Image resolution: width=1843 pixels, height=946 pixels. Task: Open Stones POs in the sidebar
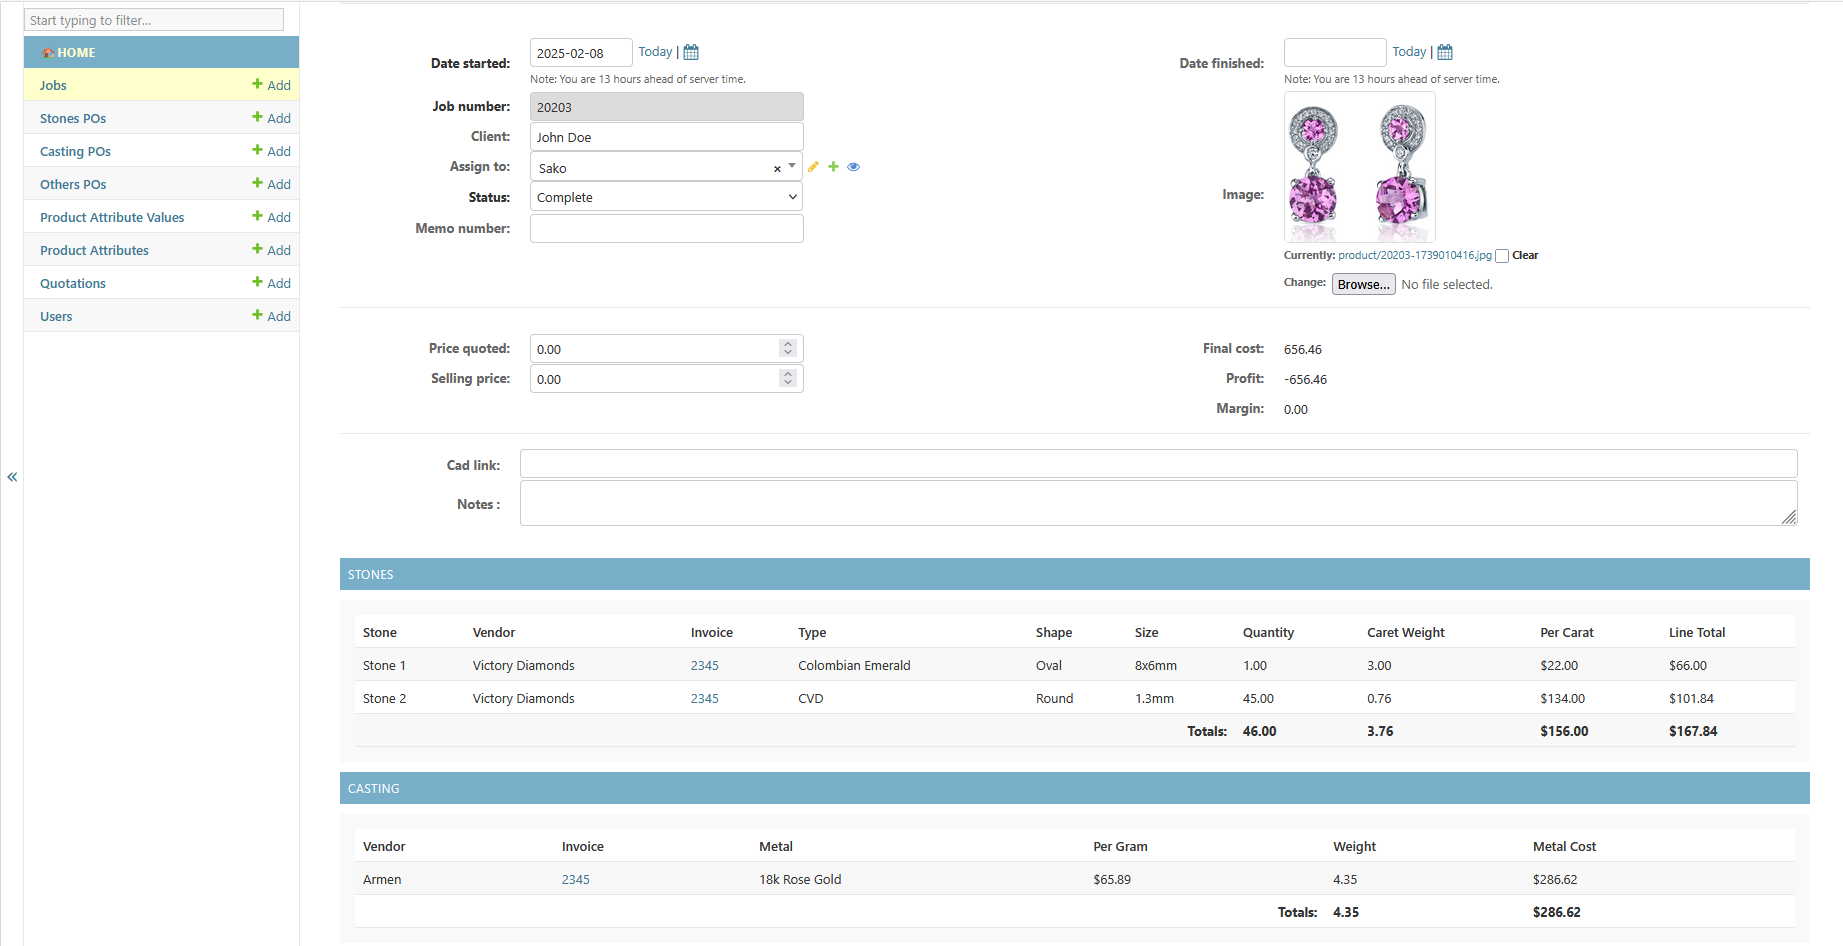tap(73, 118)
